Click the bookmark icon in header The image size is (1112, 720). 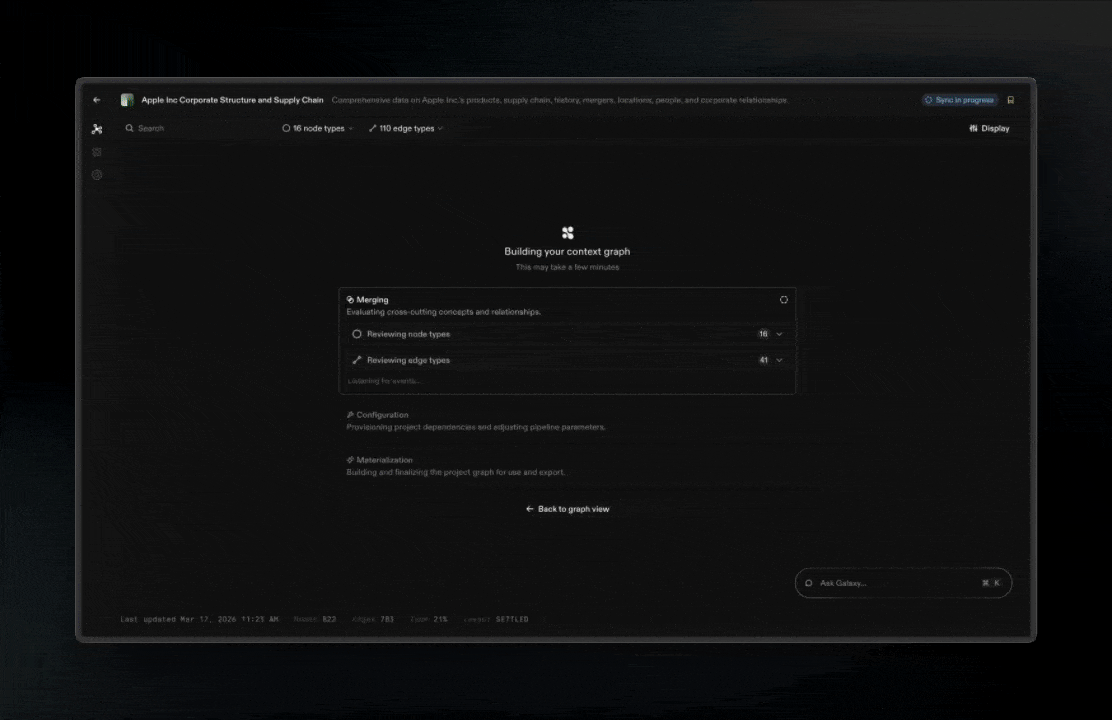1011,100
